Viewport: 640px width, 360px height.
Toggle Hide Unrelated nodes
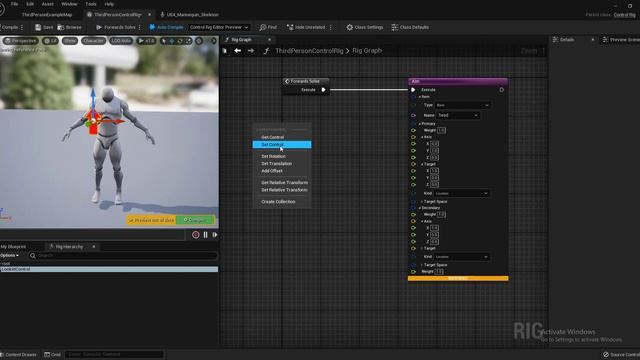coord(306,27)
